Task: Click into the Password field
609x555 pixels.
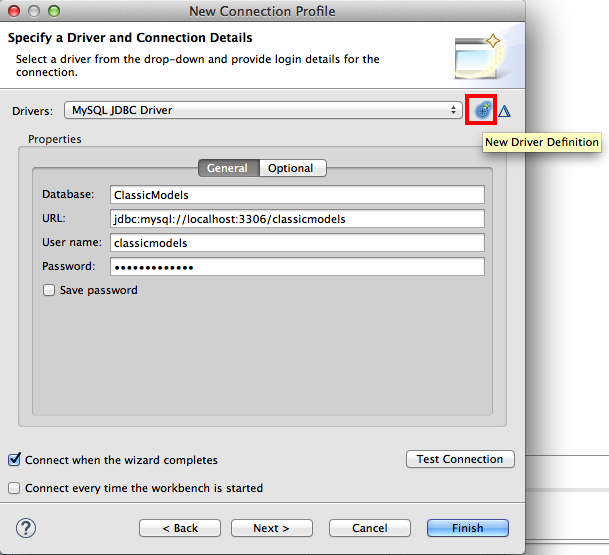Action: [297, 267]
